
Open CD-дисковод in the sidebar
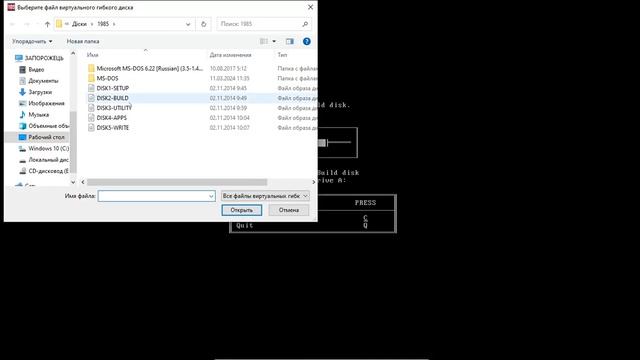(44, 171)
